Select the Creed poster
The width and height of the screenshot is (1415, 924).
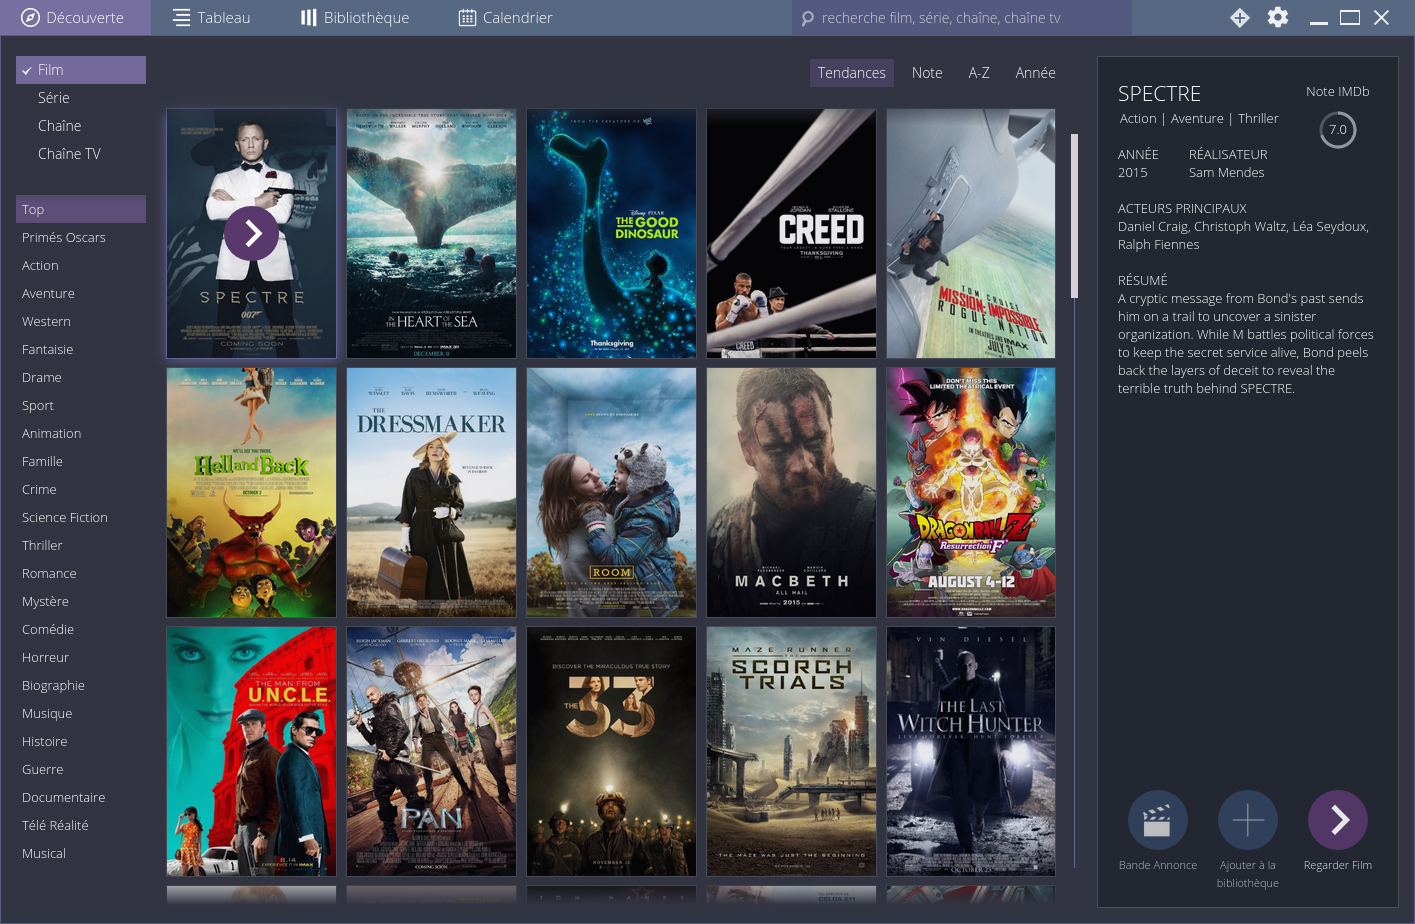click(x=792, y=233)
